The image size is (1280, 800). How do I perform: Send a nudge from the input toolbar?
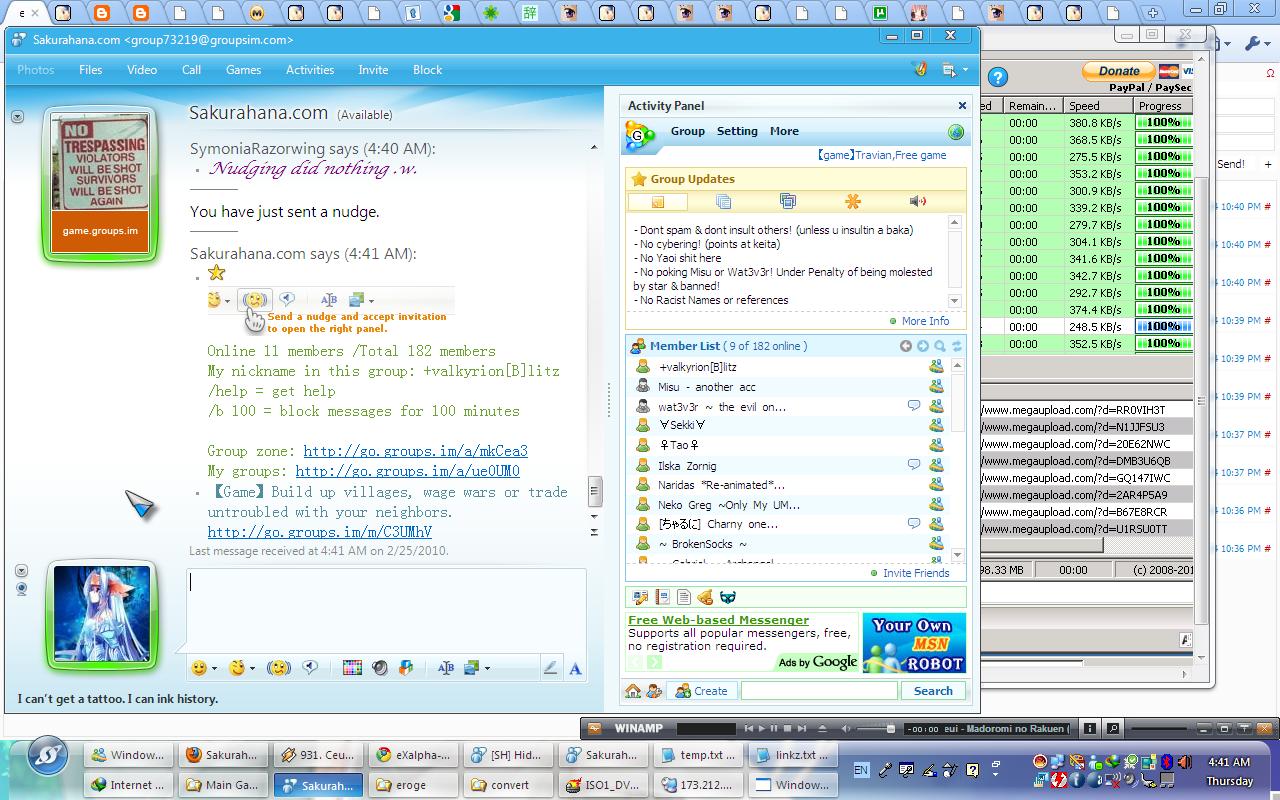pyautogui.click(x=279, y=668)
